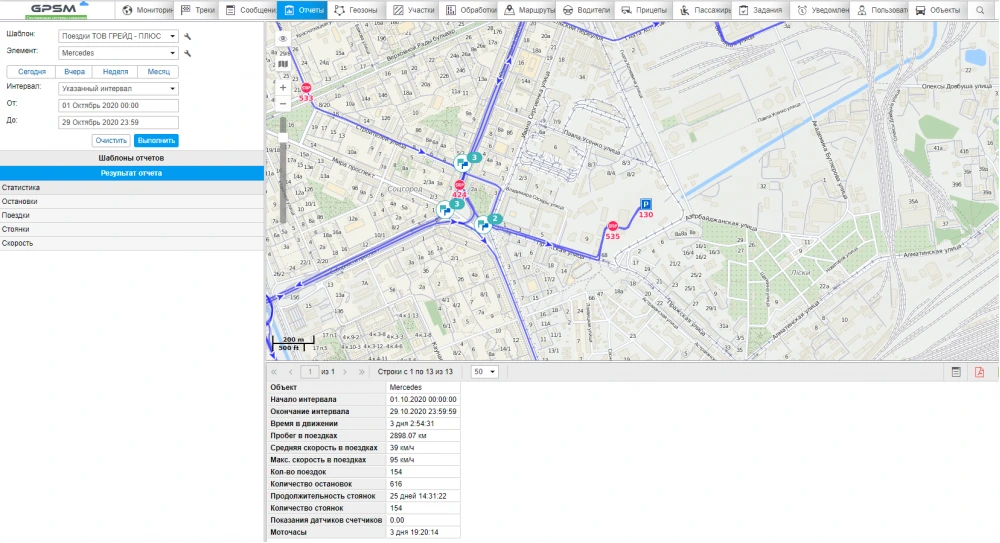Click the parking marker 130 on map
Screen dimensions: 1000x543
[645, 204]
